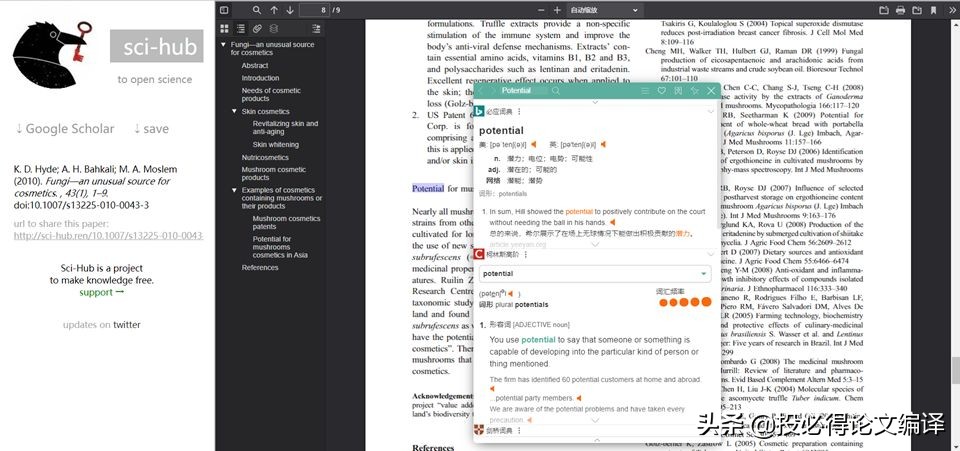Open a file from PDF toolbar
Screen dimensions: 960x451
tap(883, 10)
